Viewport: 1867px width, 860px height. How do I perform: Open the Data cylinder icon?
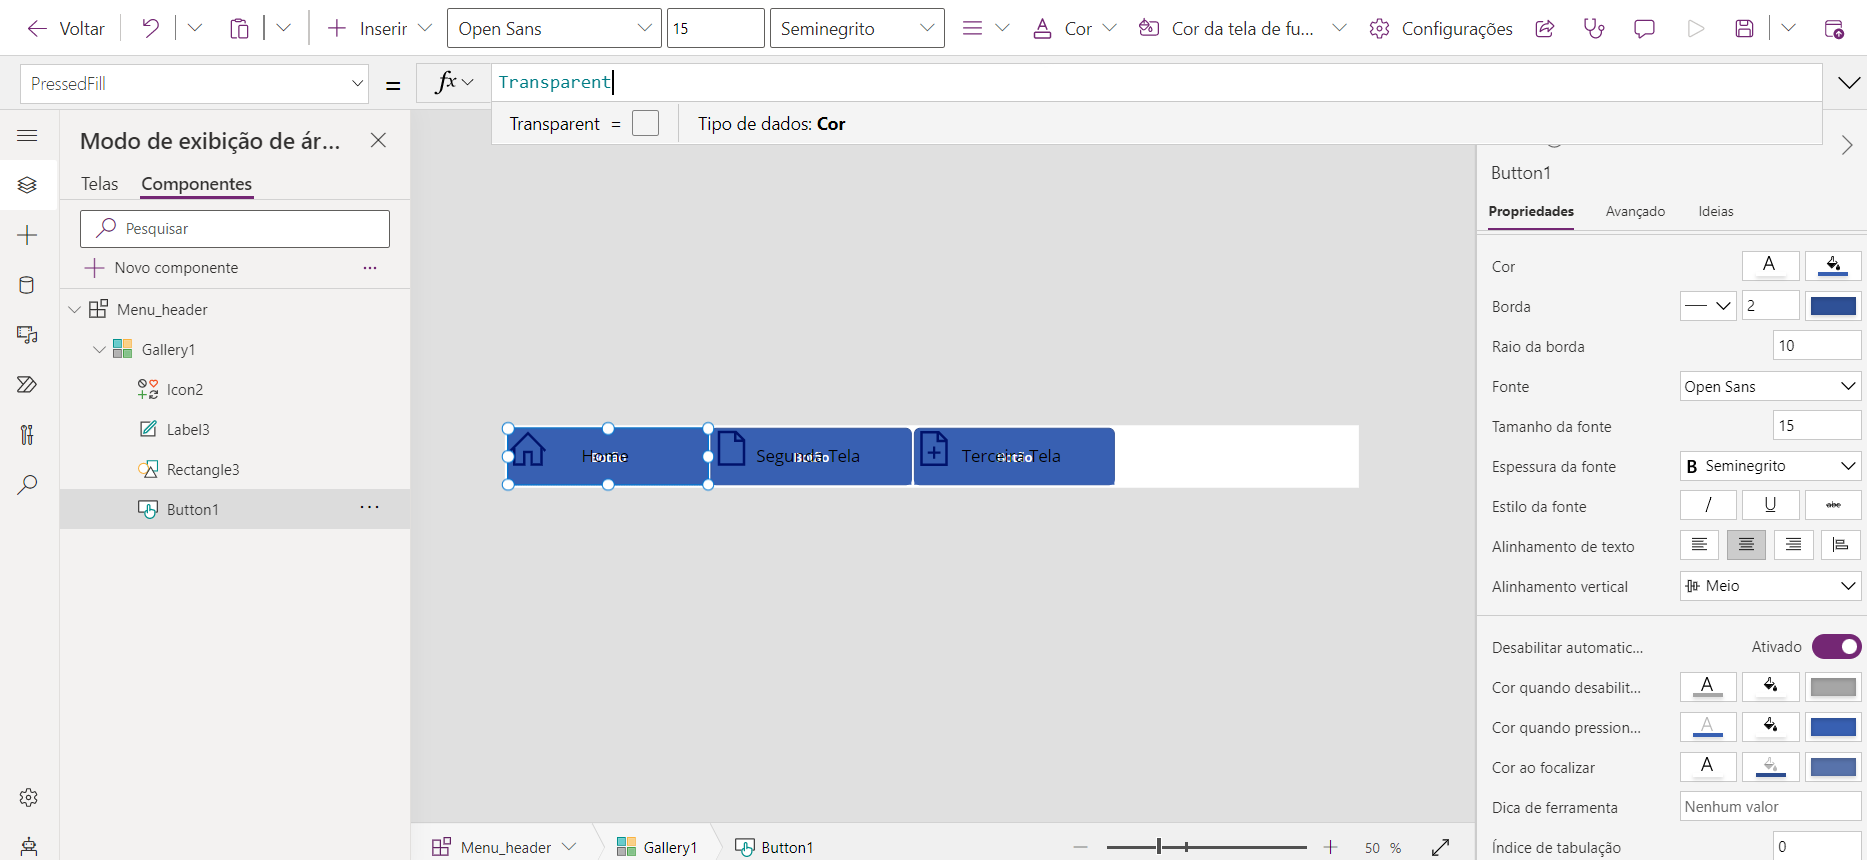27,285
